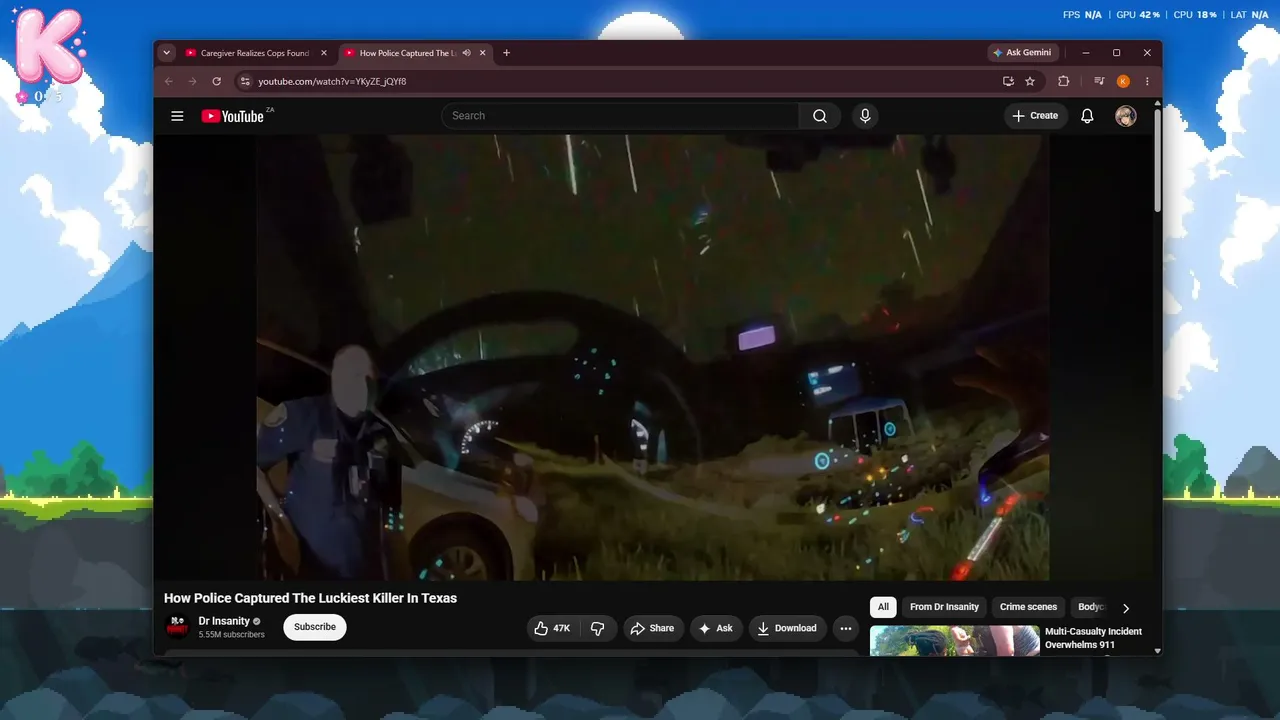The height and width of the screenshot is (720, 1280).
Task: Like the video with thumbs up
Action: 552,628
